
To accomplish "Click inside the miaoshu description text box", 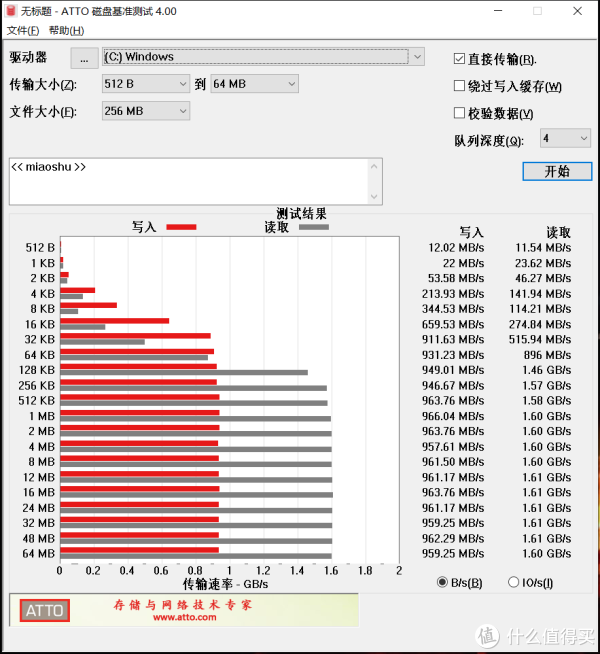I will coord(189,181).
